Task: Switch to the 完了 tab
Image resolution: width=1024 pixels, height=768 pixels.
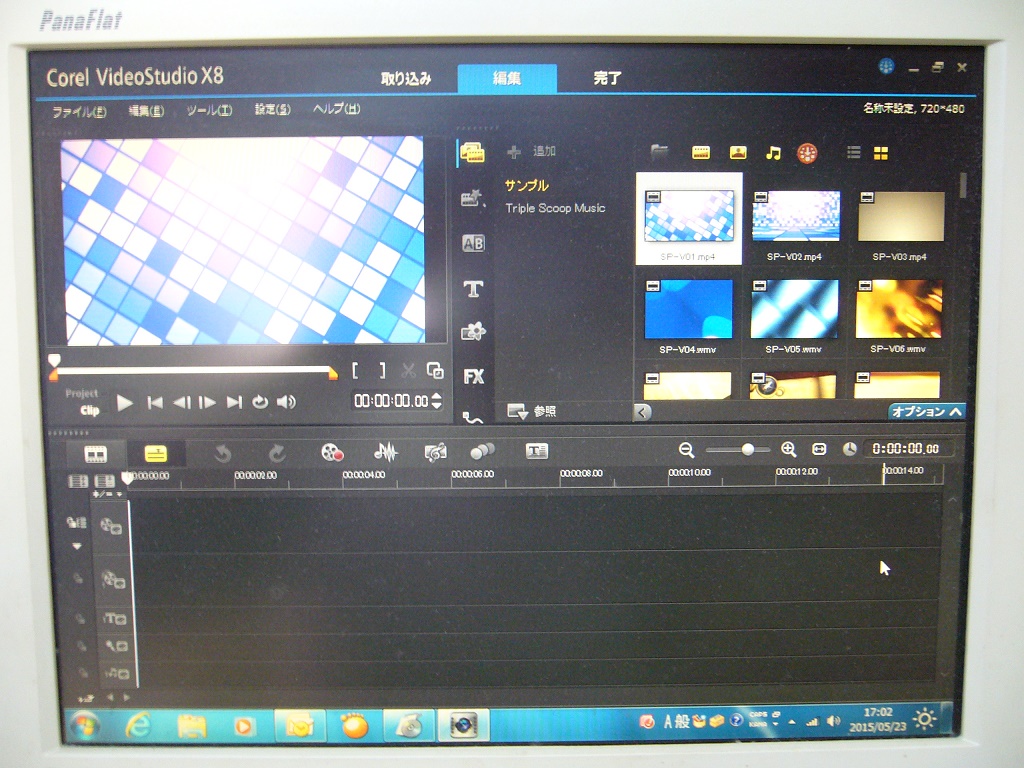Action: 607,78
